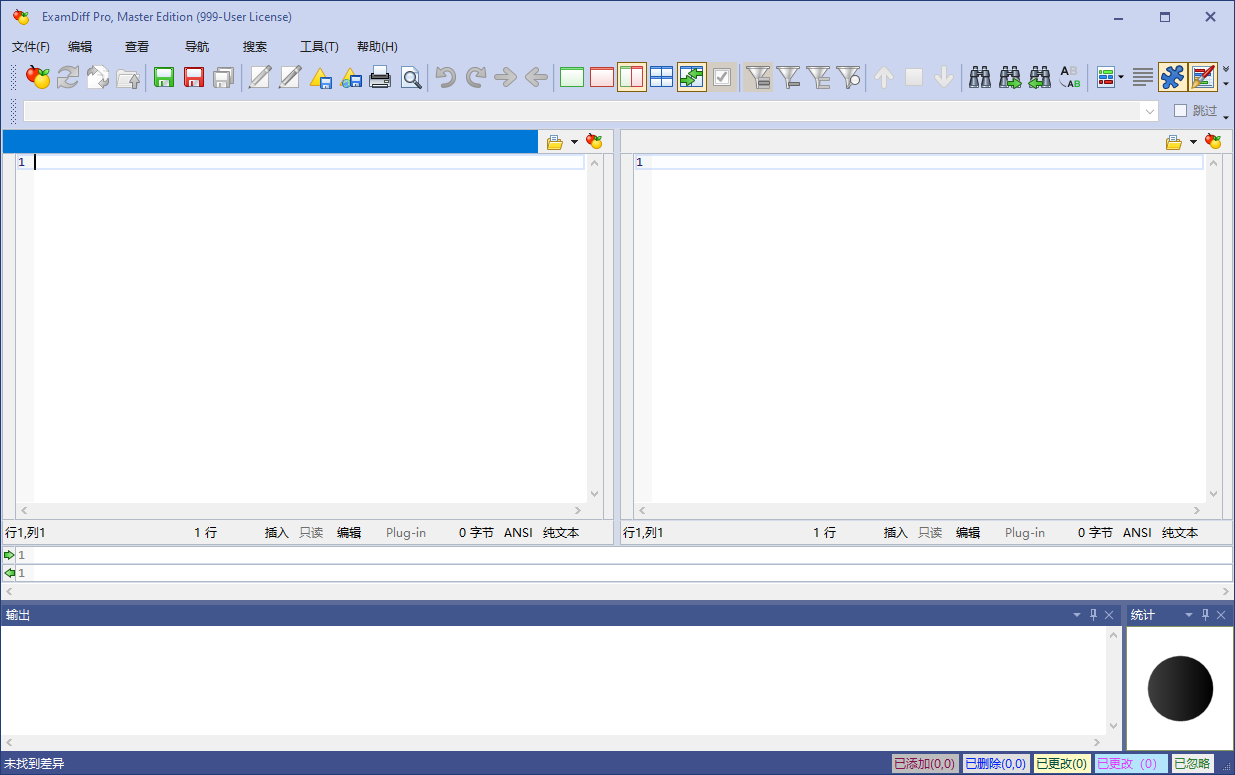Open Find with the plain binoculars icon
This screenshot has height=775, width=1235.
click(980, 77)
